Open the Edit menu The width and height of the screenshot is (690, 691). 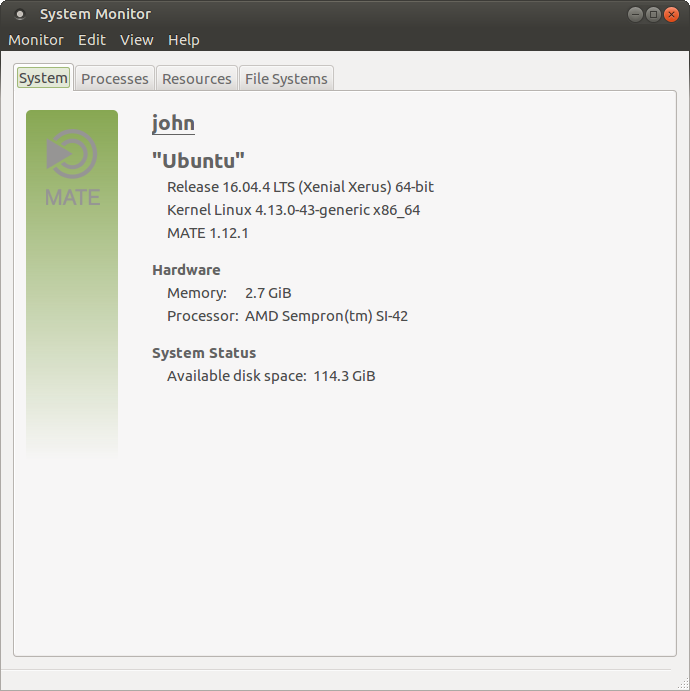tap(92, 40)
